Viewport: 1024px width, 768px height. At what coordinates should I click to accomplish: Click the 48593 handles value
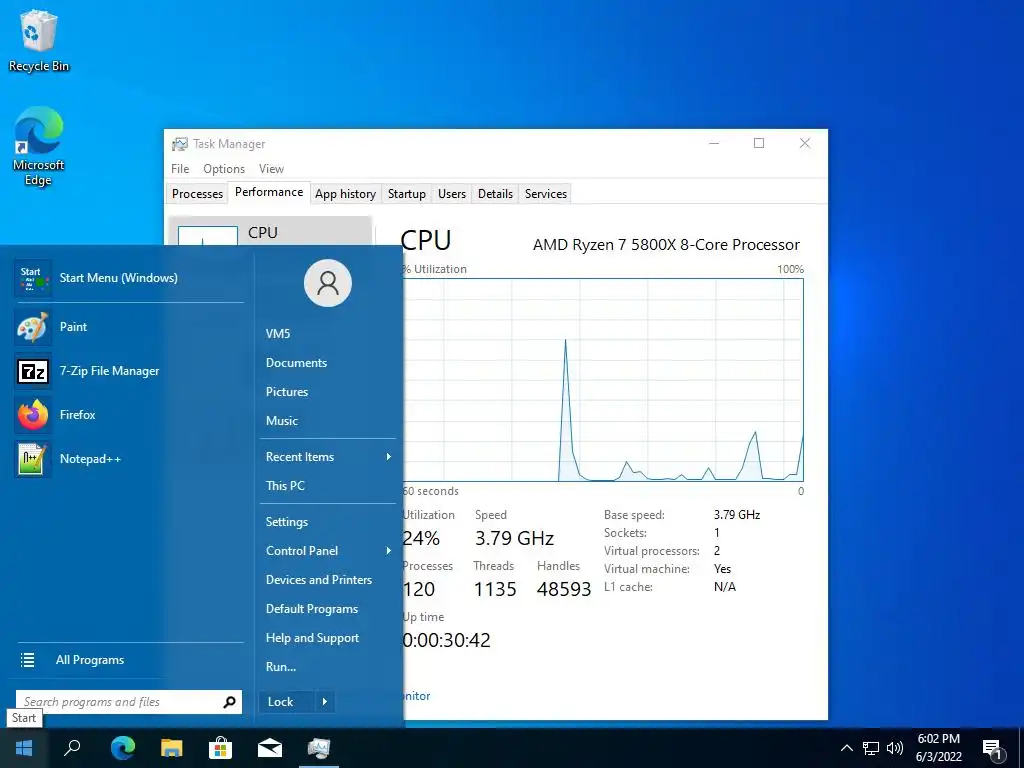[x=564, y=589]
